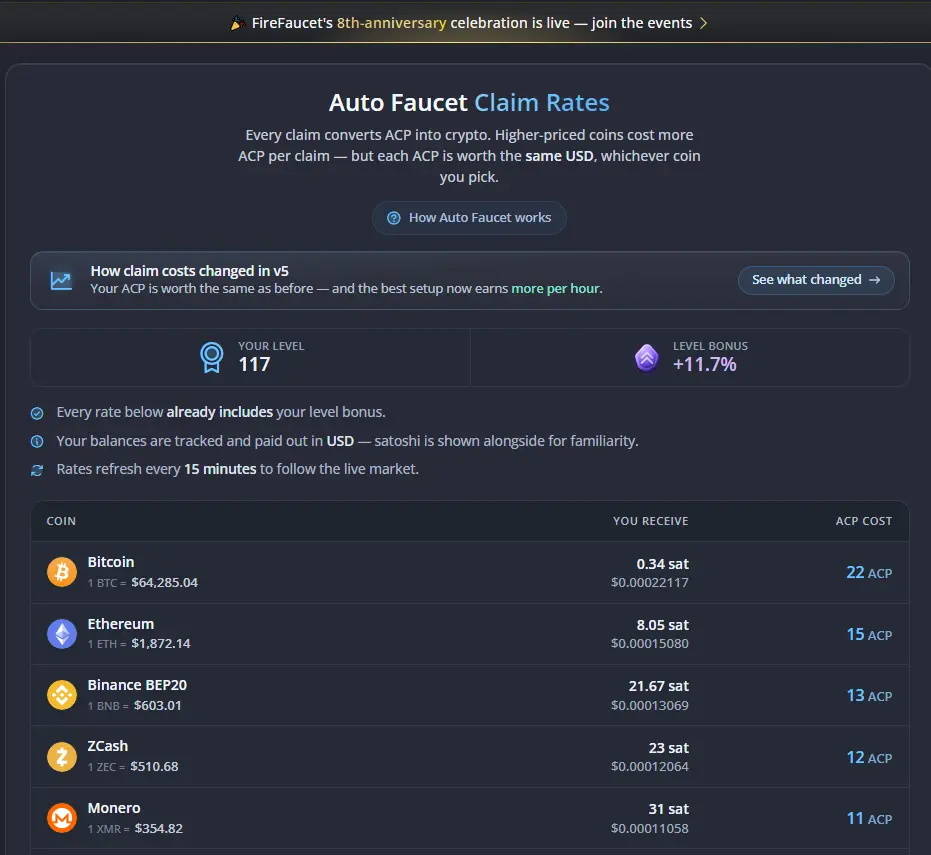
Task: Click the 21.67 sat amount
Action: click(x=659, y=686)
